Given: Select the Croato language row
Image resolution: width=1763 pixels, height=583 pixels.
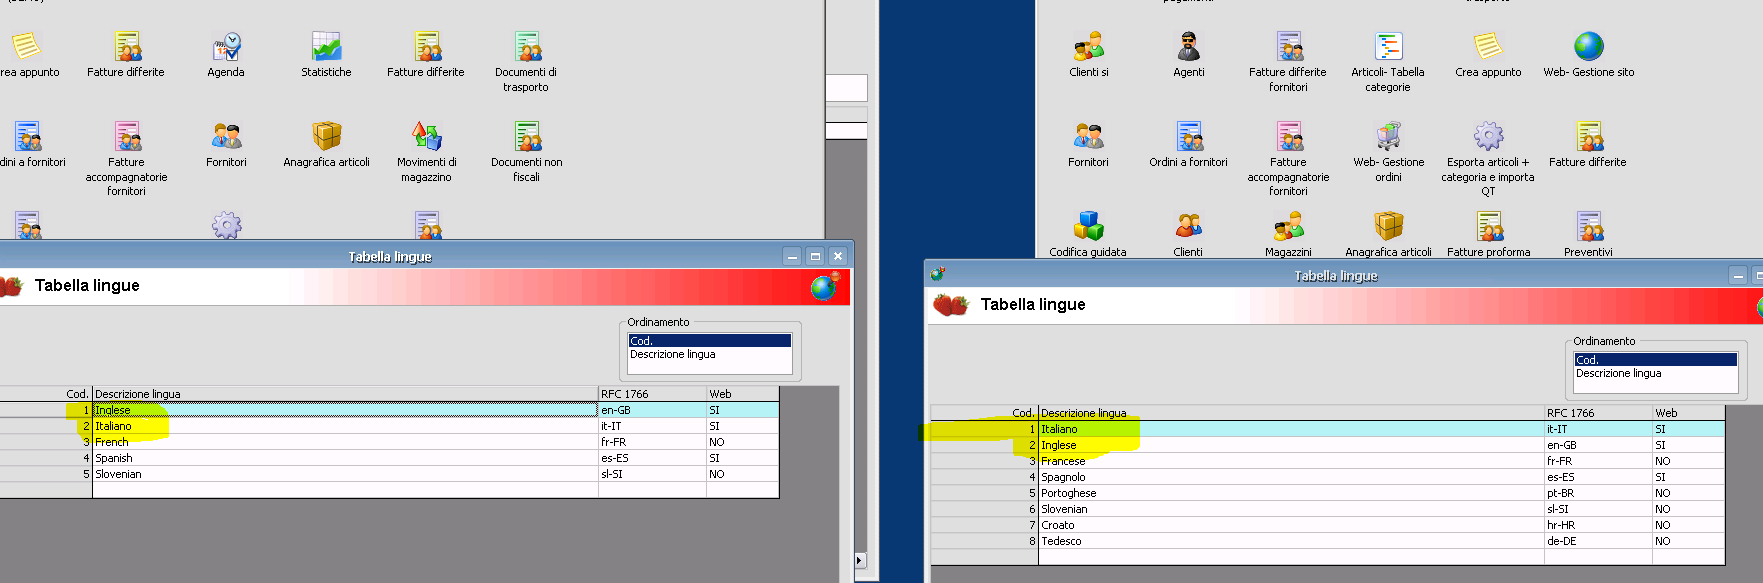Looking at the screenshot, I should [1328, 525].
